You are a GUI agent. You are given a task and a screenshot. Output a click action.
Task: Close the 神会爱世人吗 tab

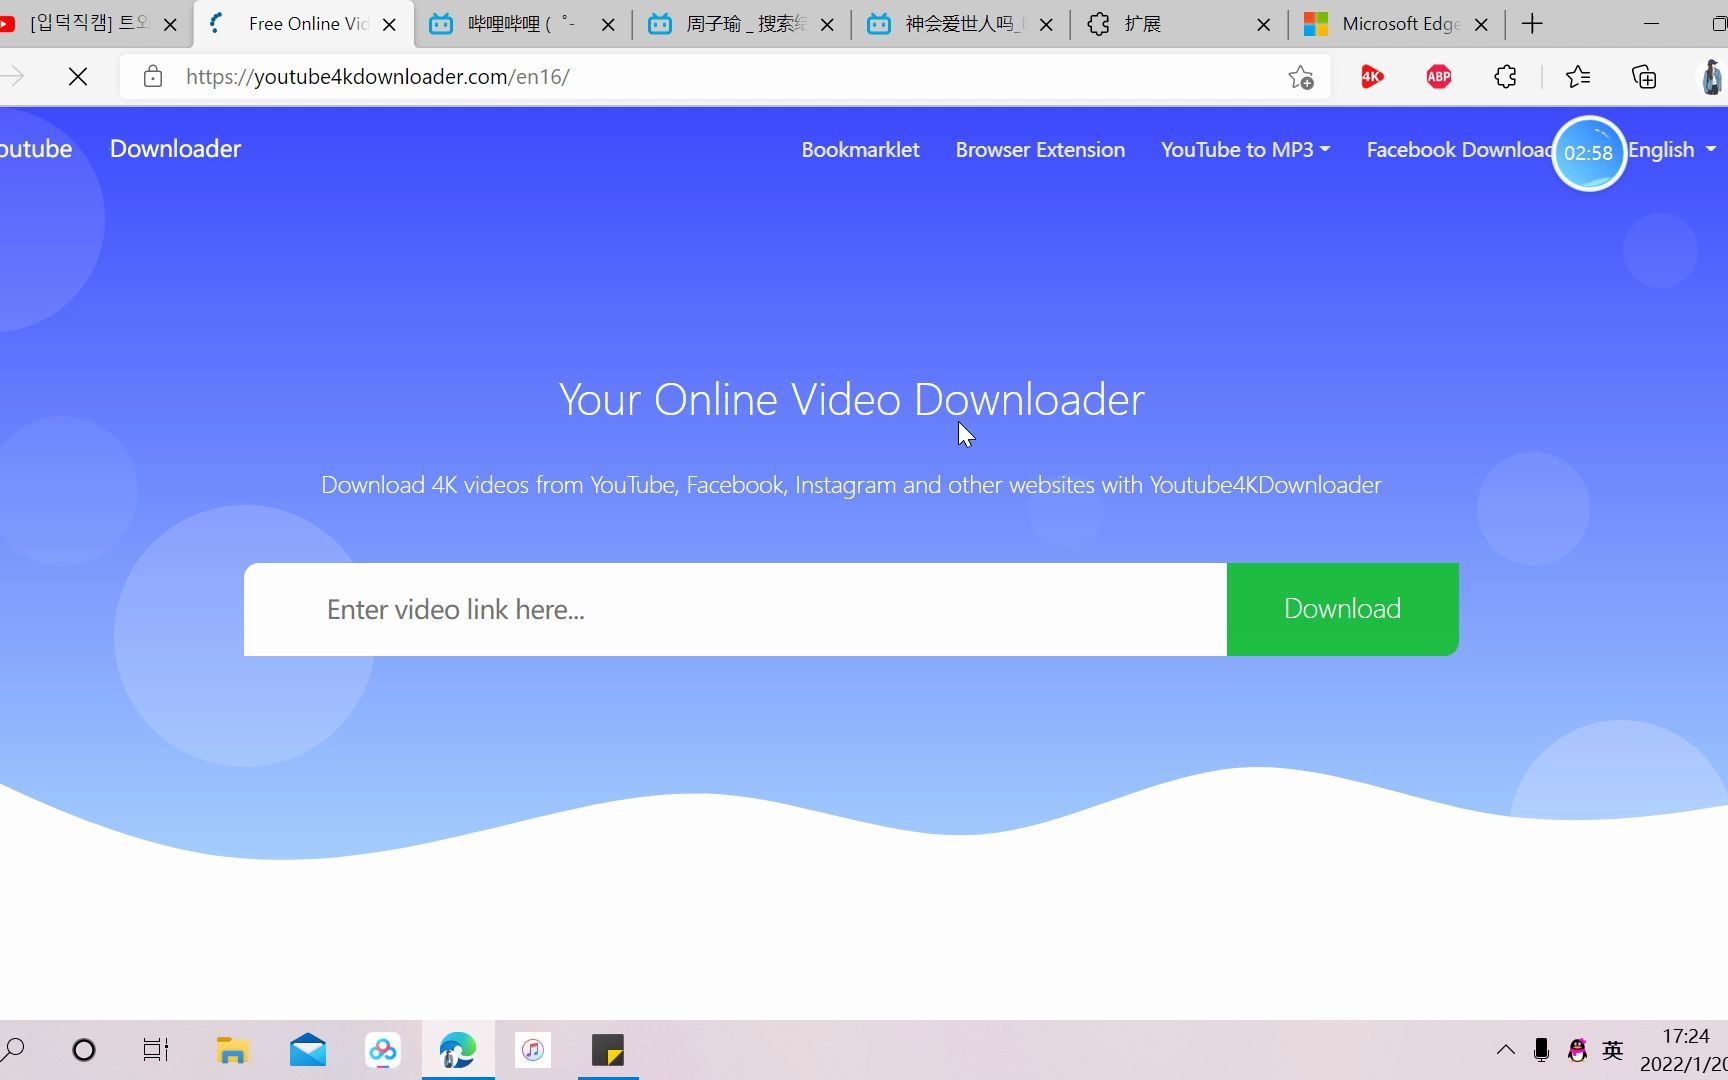[x=1046, y=25]
